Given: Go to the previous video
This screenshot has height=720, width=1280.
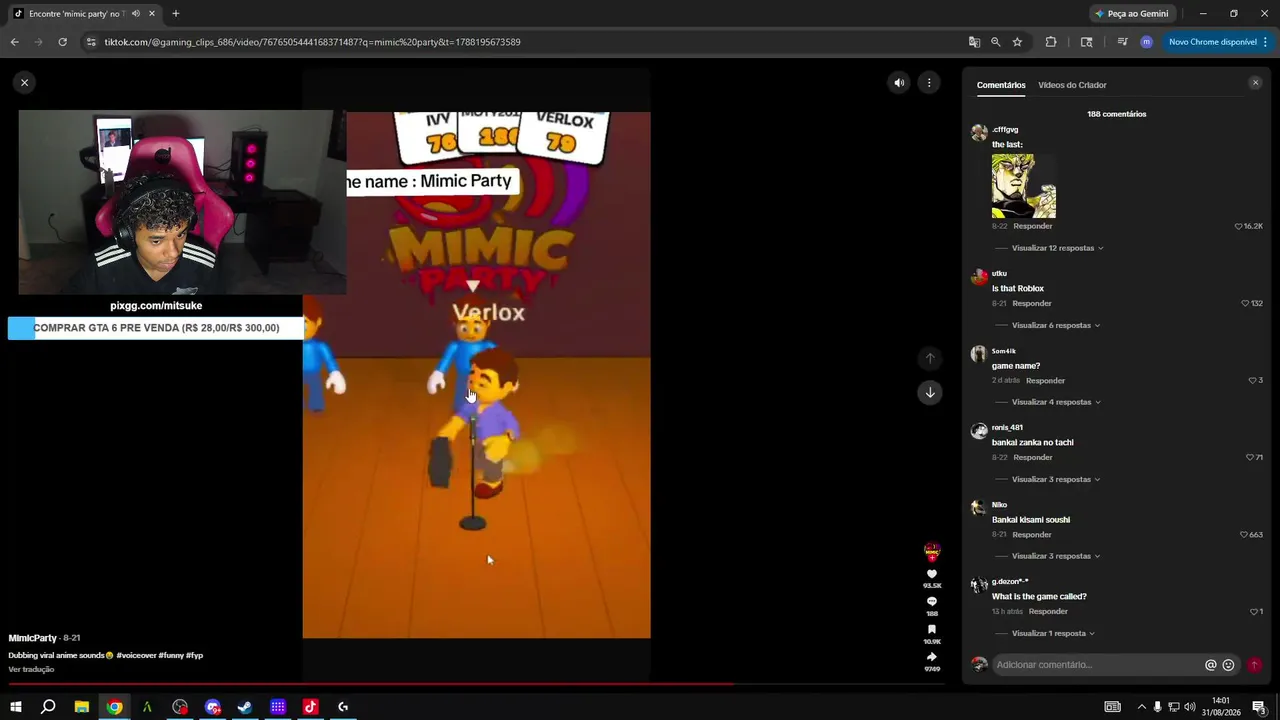Looking at the screenshot, I should [930, 358].
